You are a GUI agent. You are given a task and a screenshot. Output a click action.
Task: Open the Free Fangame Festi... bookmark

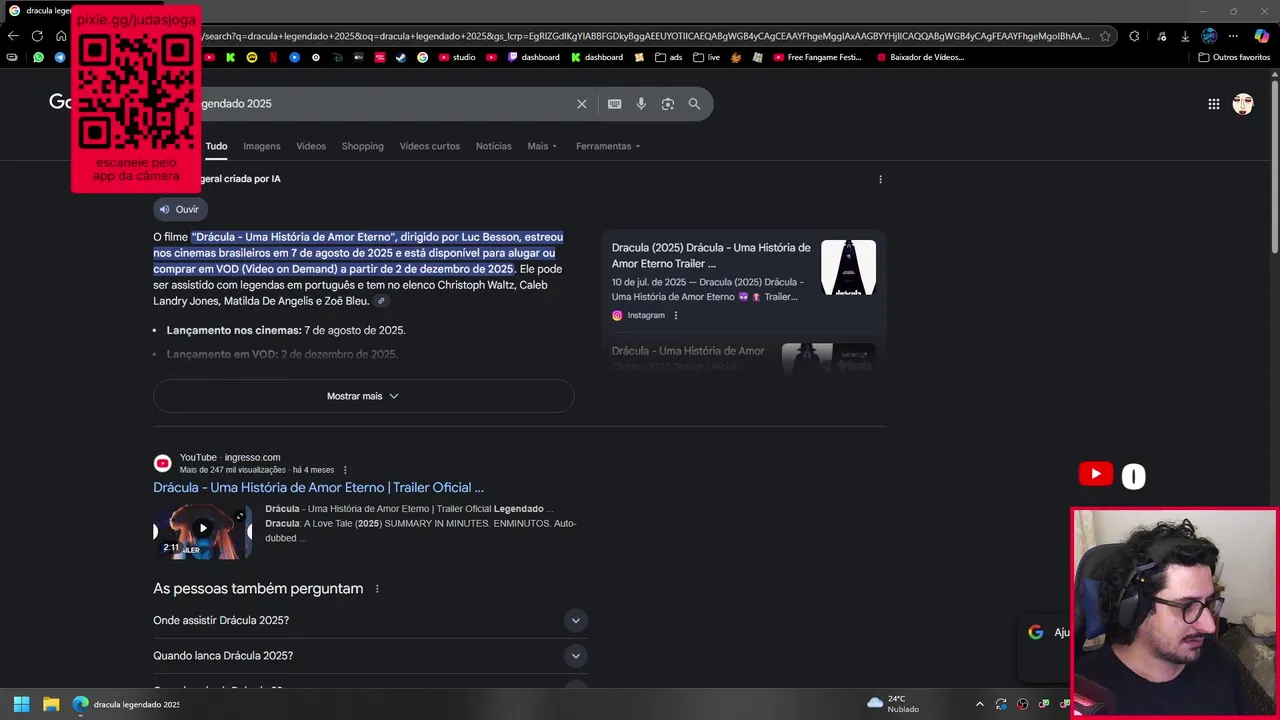pos(817,57)
